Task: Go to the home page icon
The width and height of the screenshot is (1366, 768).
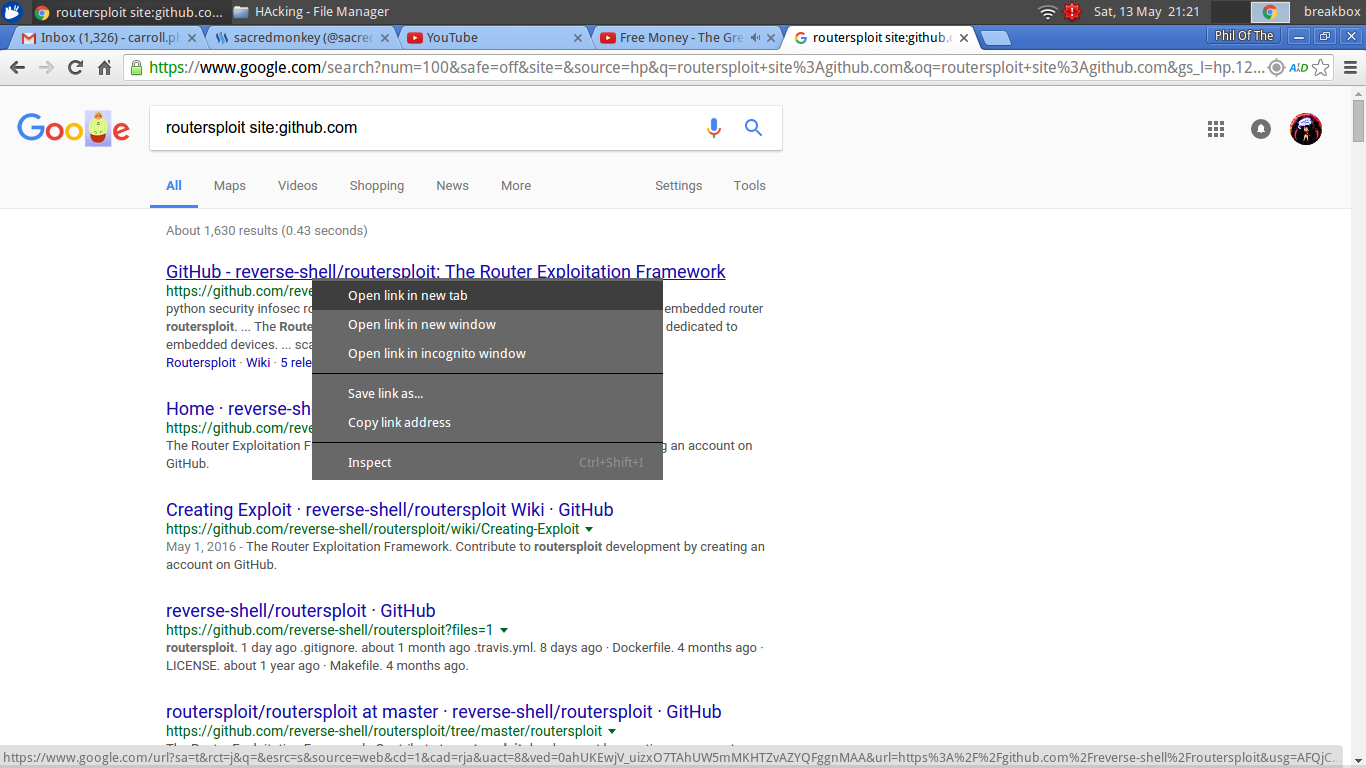Action: (104, 68)
